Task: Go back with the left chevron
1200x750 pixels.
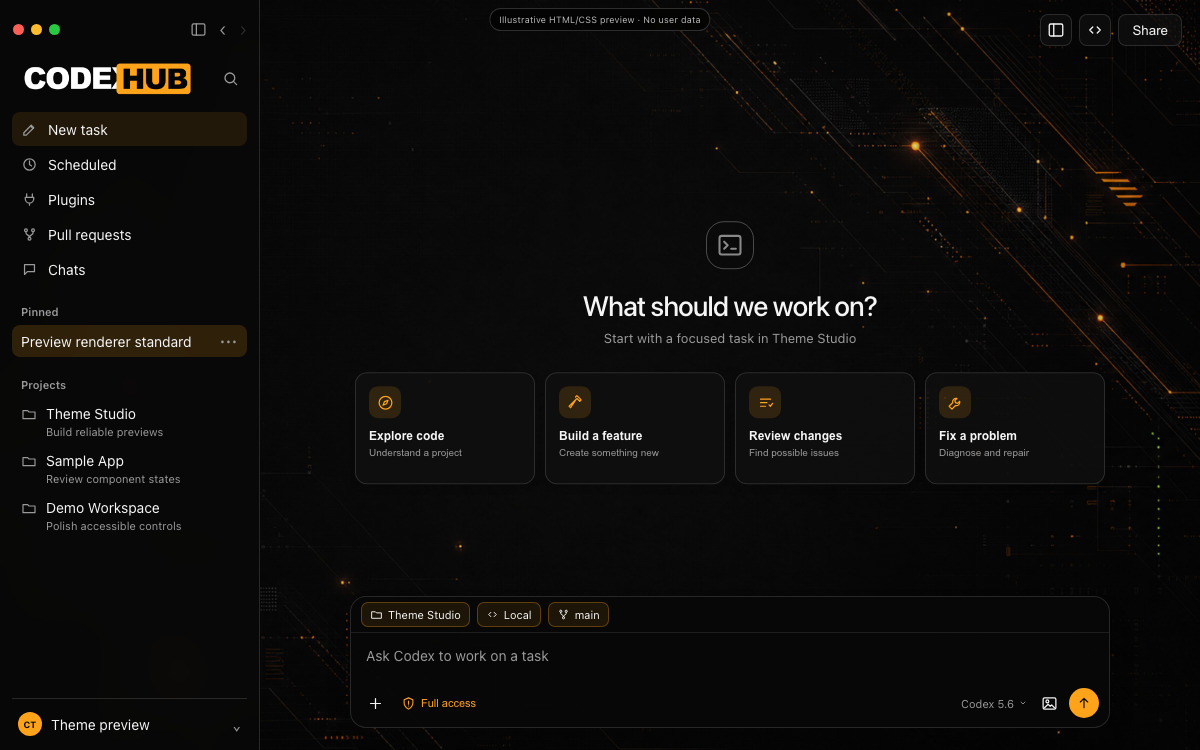Action: [x=222, y=30]
